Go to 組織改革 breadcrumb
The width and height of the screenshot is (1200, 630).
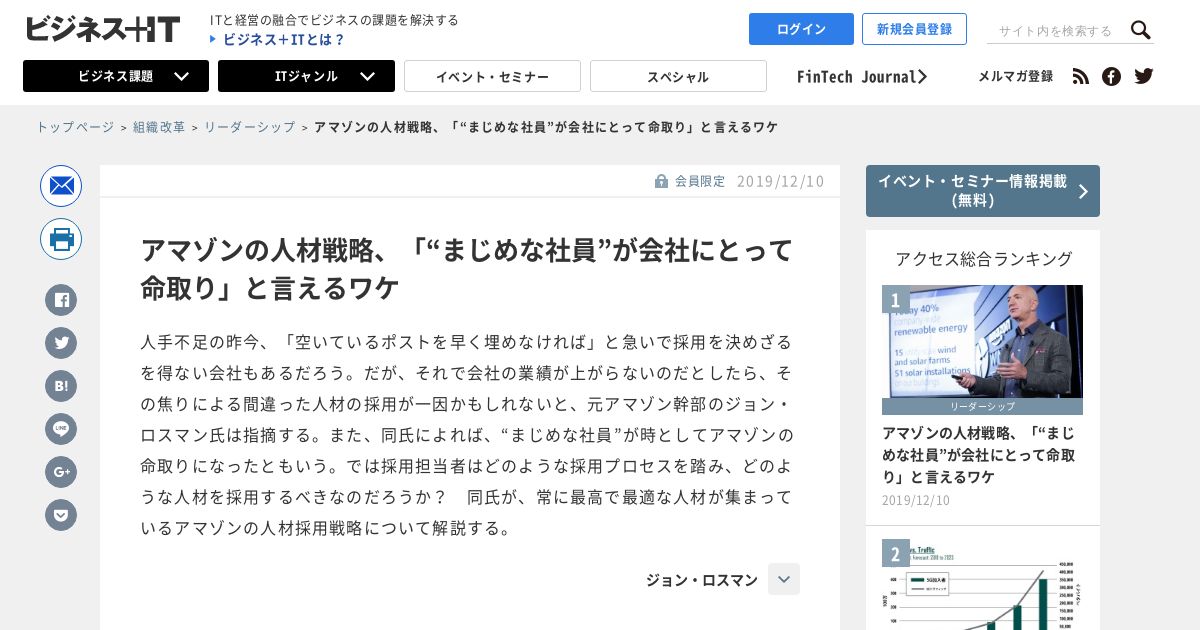tap(159, 127)
